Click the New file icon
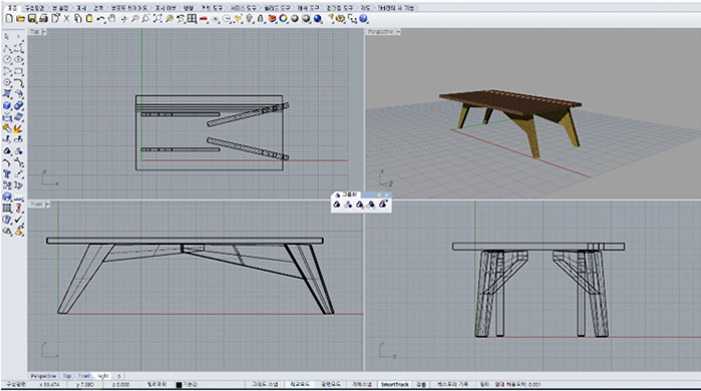The width and height of the screenshot is (701, 391). point(9,18)
